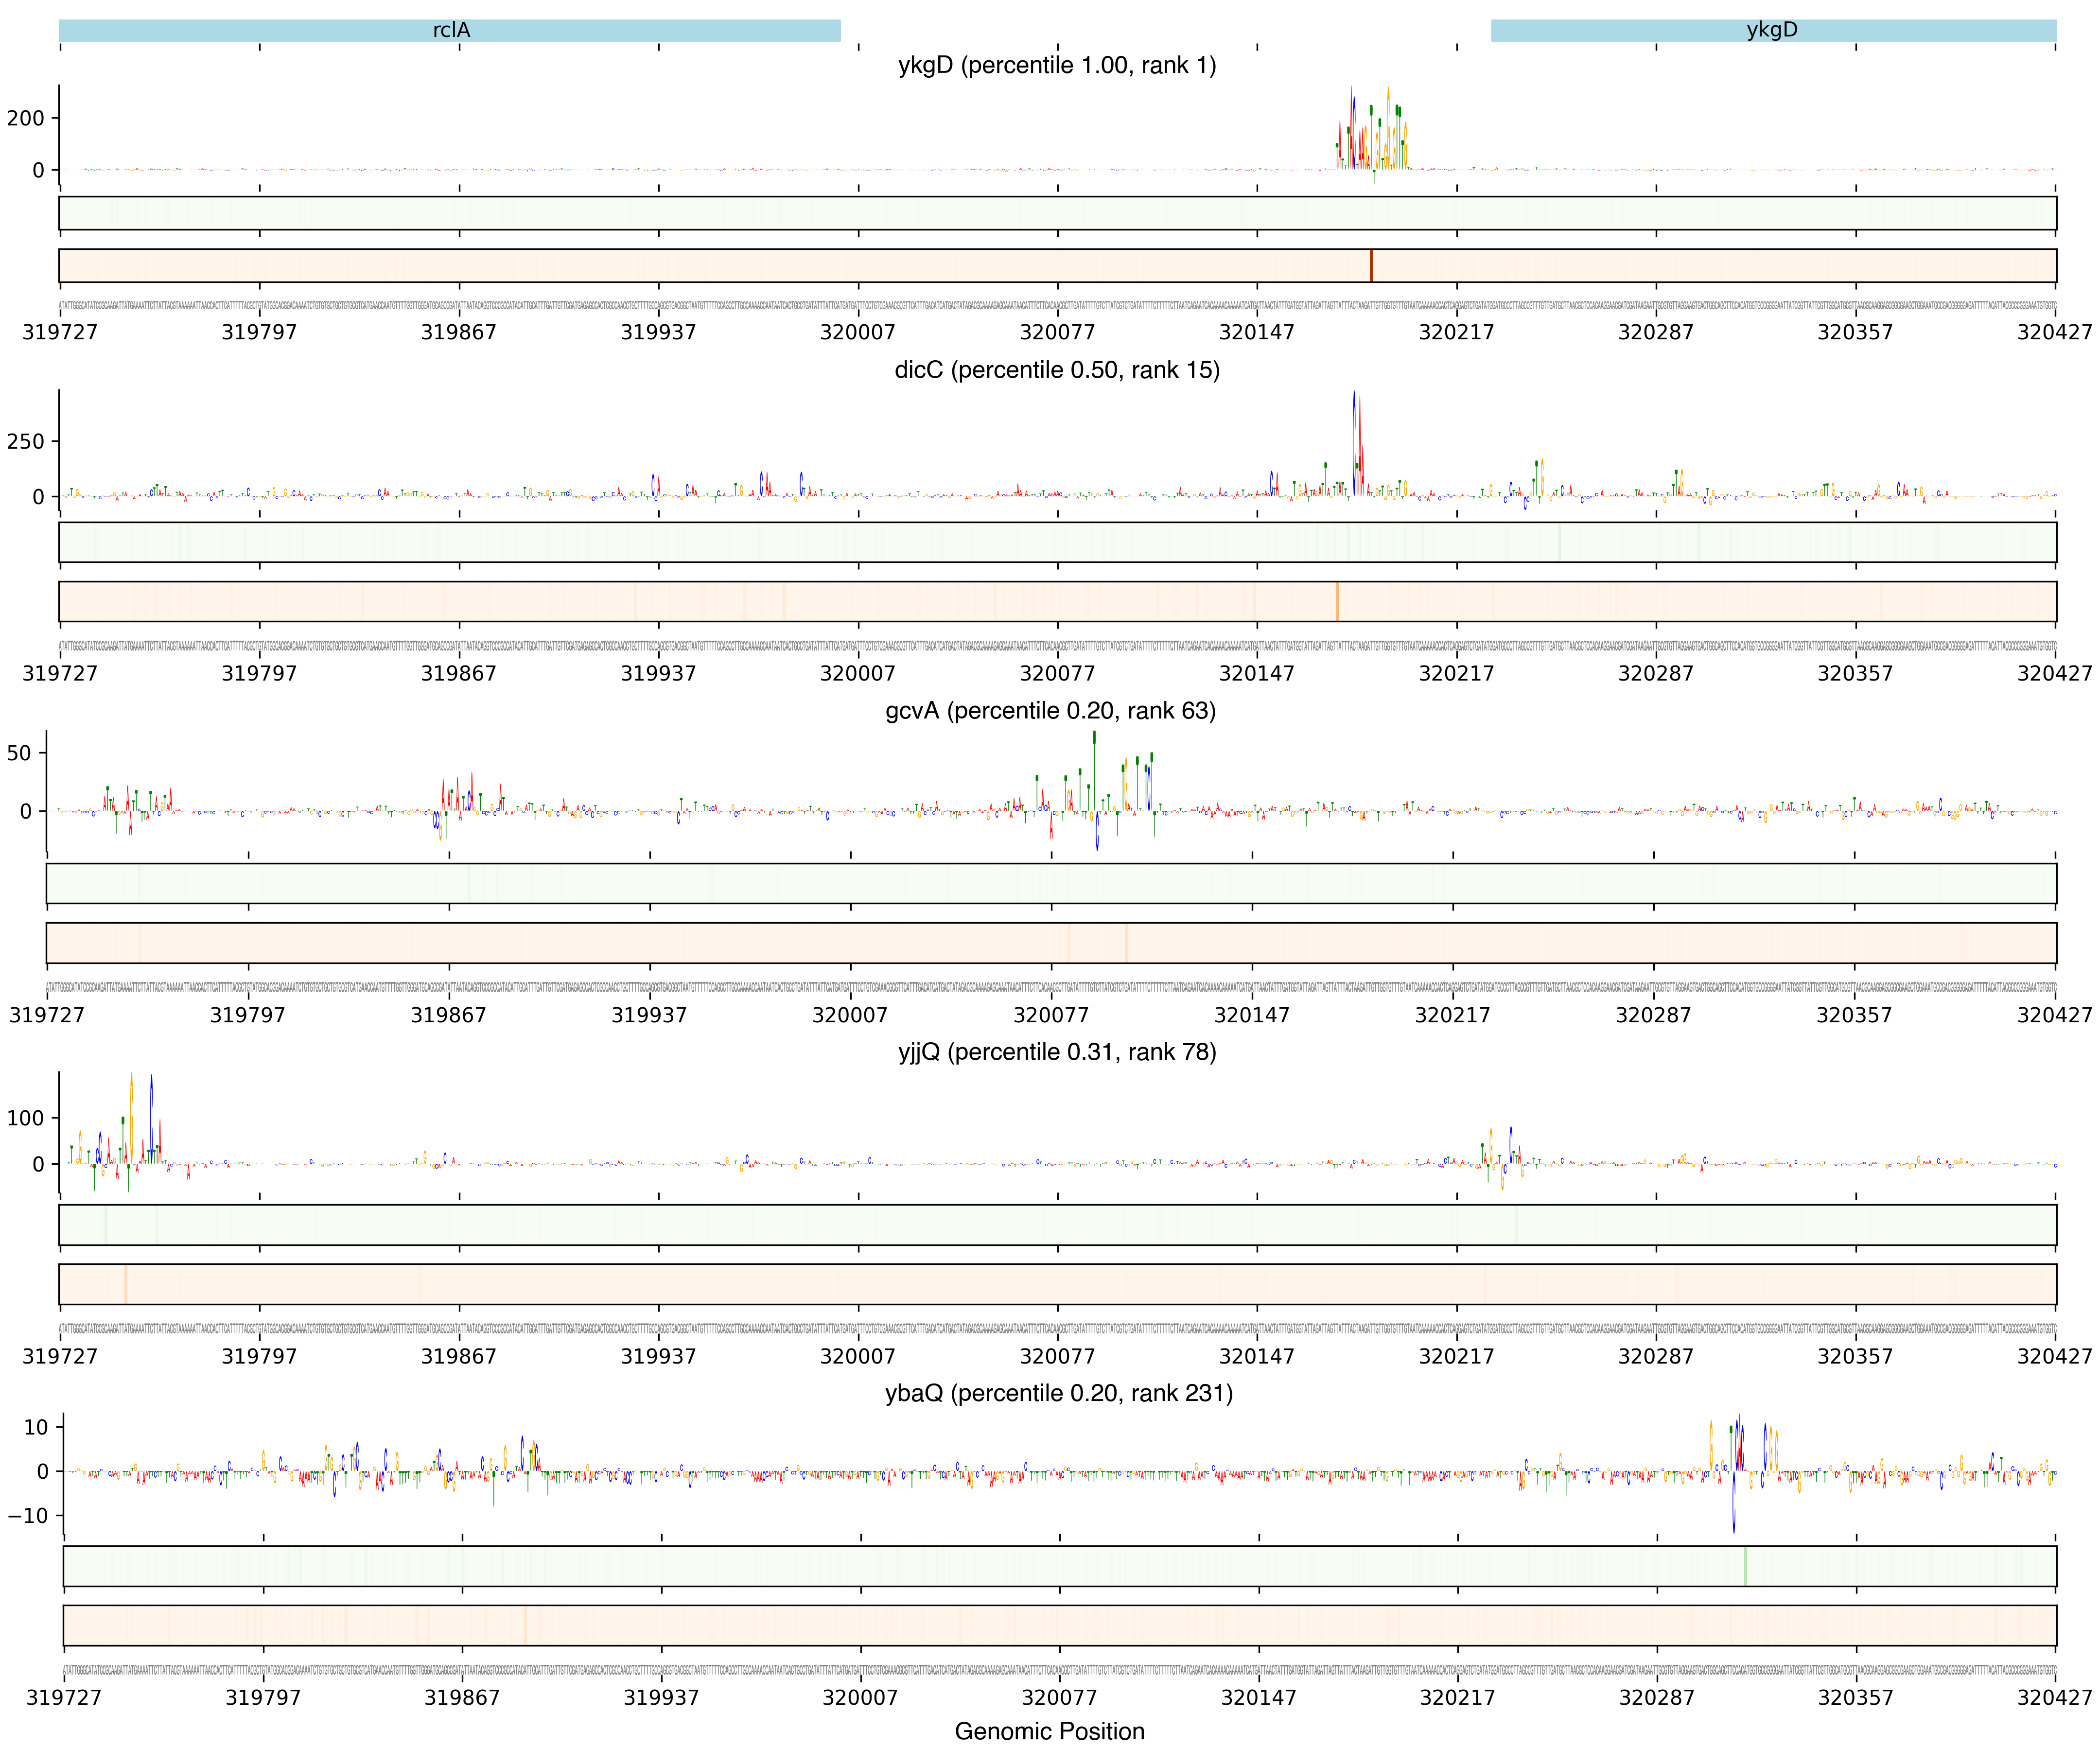Click the orange marker in dicC orange heatmap
The height and width of the screenshot is (1750, 2100).
[1337, 602]
